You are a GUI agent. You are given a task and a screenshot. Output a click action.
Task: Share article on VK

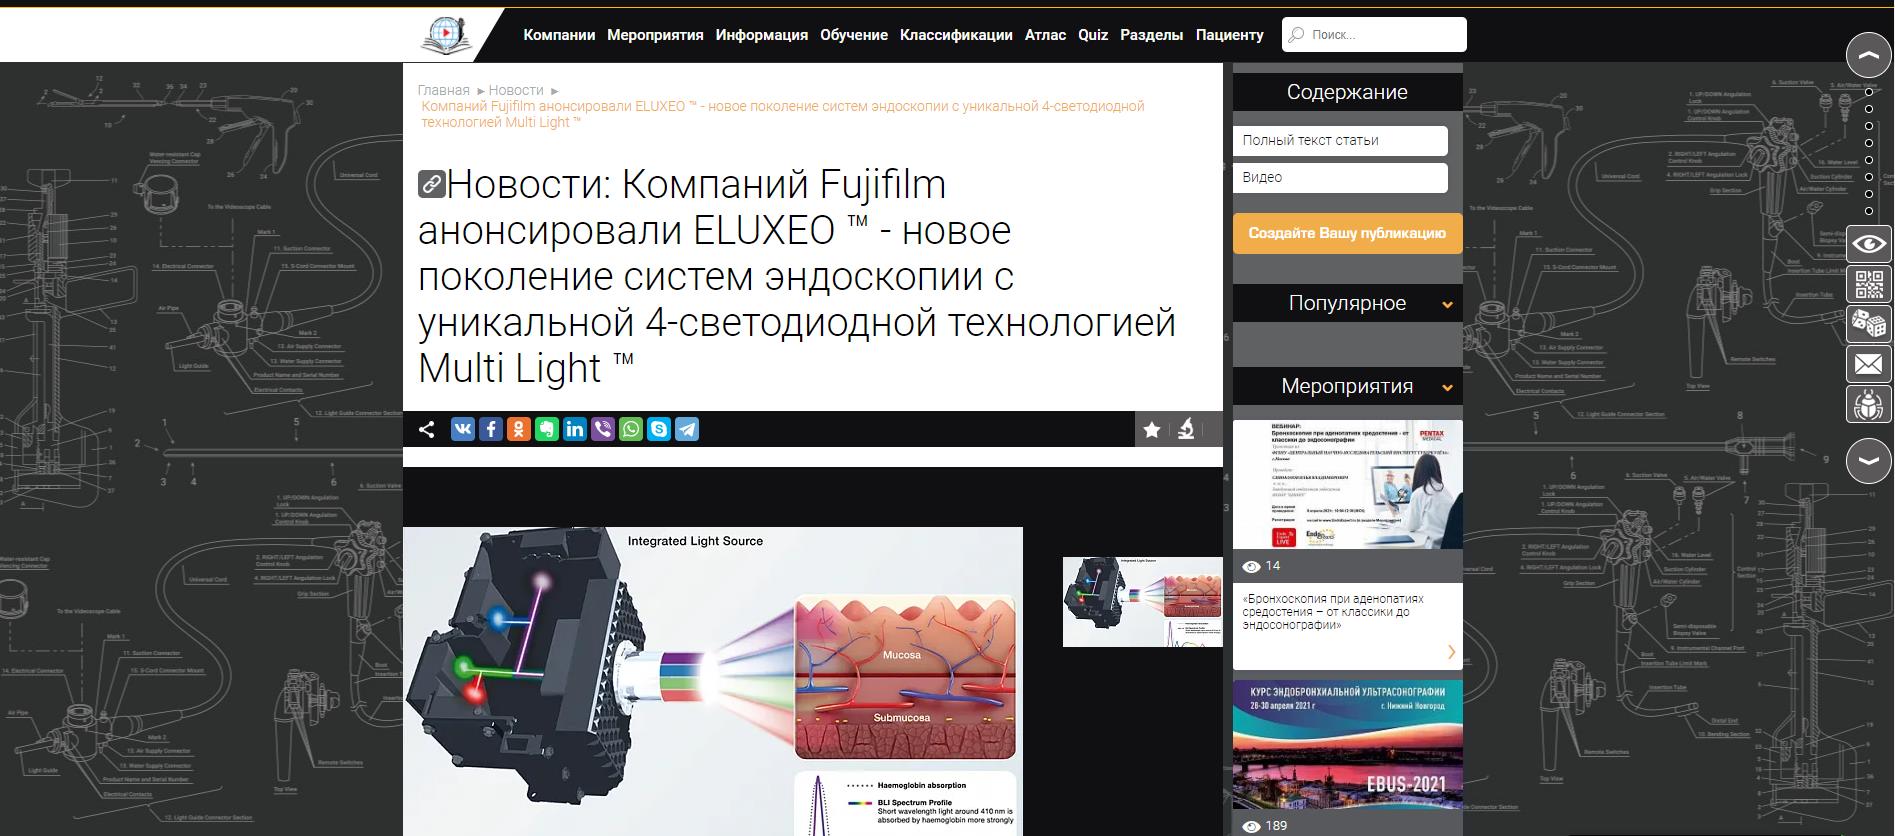click(463, 430)
